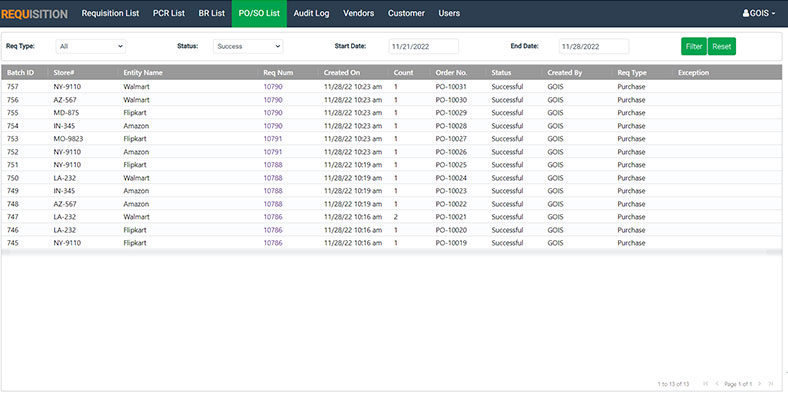The height and width of the screenshot is (395, 788).
Task: Open the Customer tab
Action: 406,14
